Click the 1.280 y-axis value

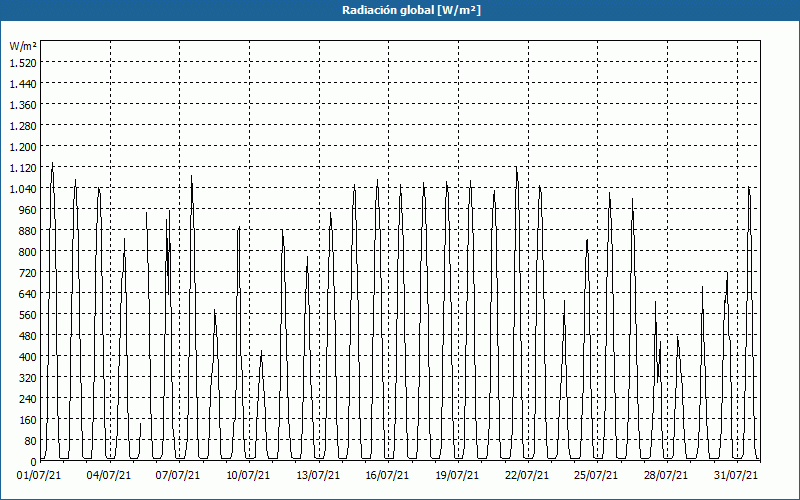[23, 126]
